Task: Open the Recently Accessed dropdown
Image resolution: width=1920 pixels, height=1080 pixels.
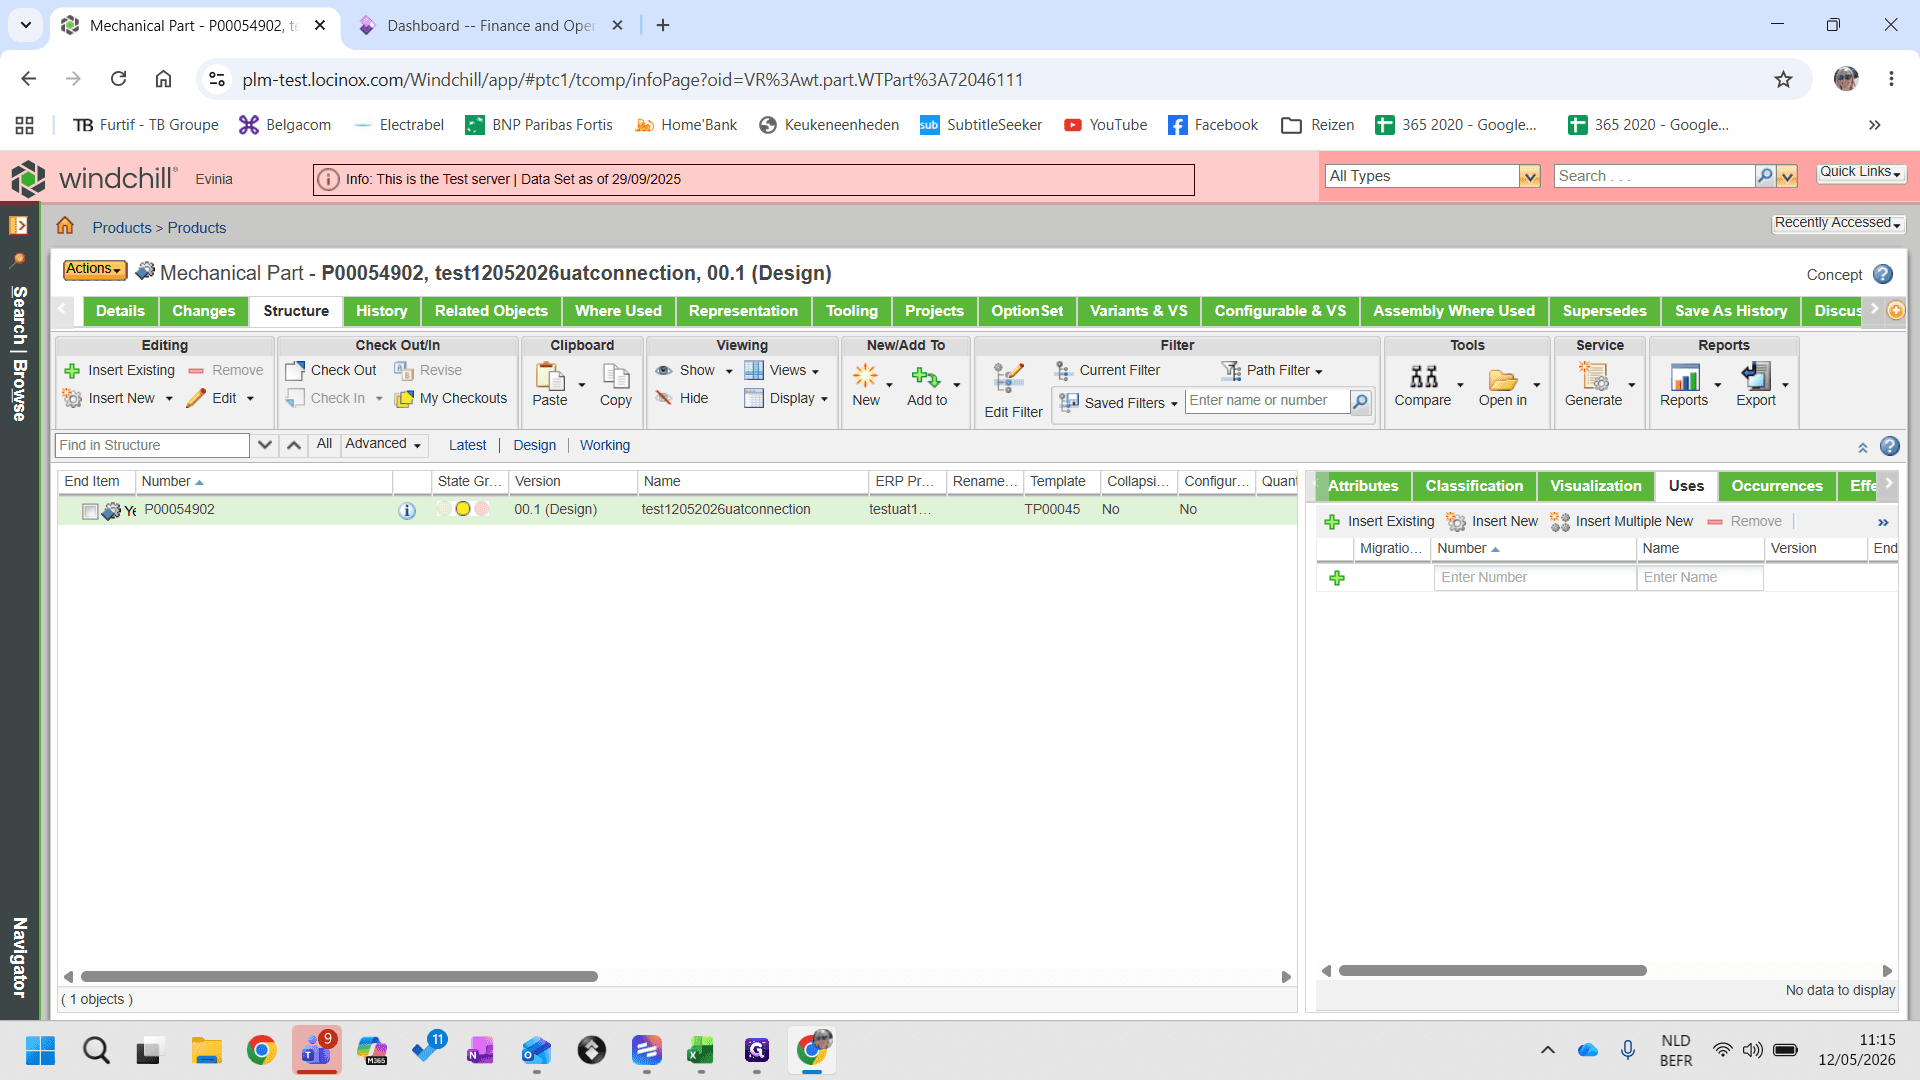Action: (x=1838, y=223)
